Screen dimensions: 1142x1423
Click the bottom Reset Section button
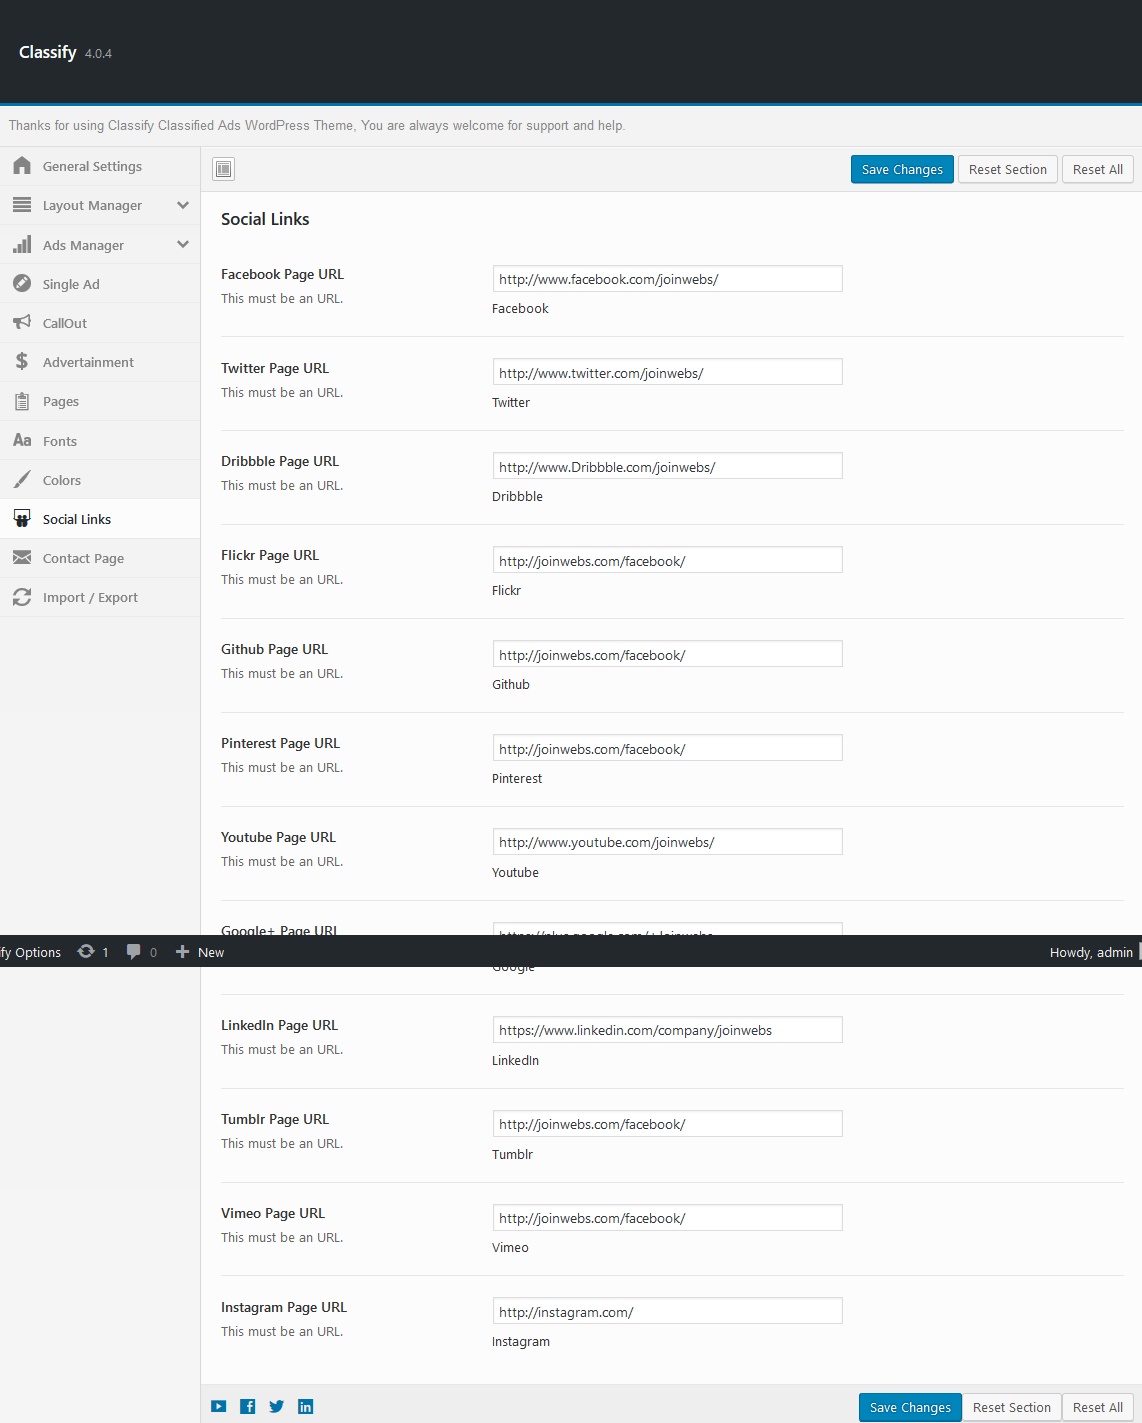pos(1012,1407)
